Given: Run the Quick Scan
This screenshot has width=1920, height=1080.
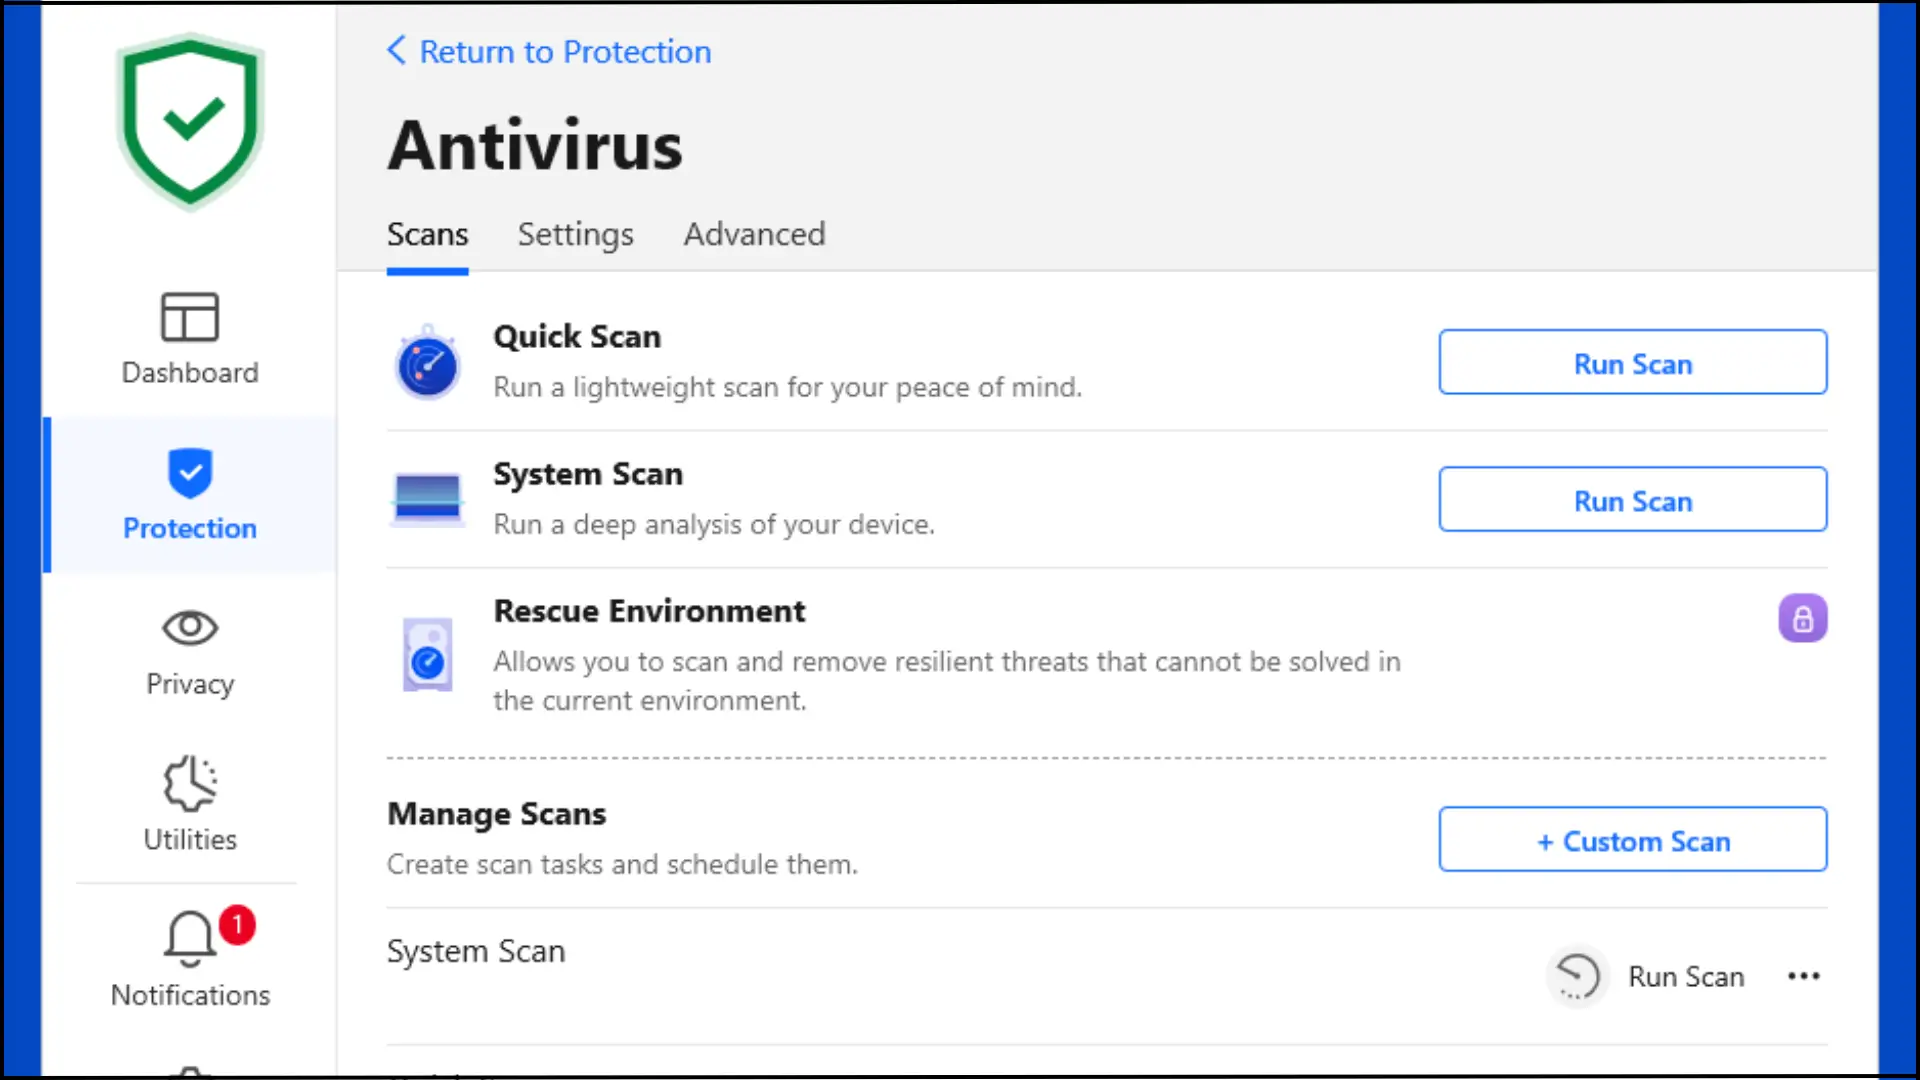Looking at the screenshot, I should pos(1633,362).
